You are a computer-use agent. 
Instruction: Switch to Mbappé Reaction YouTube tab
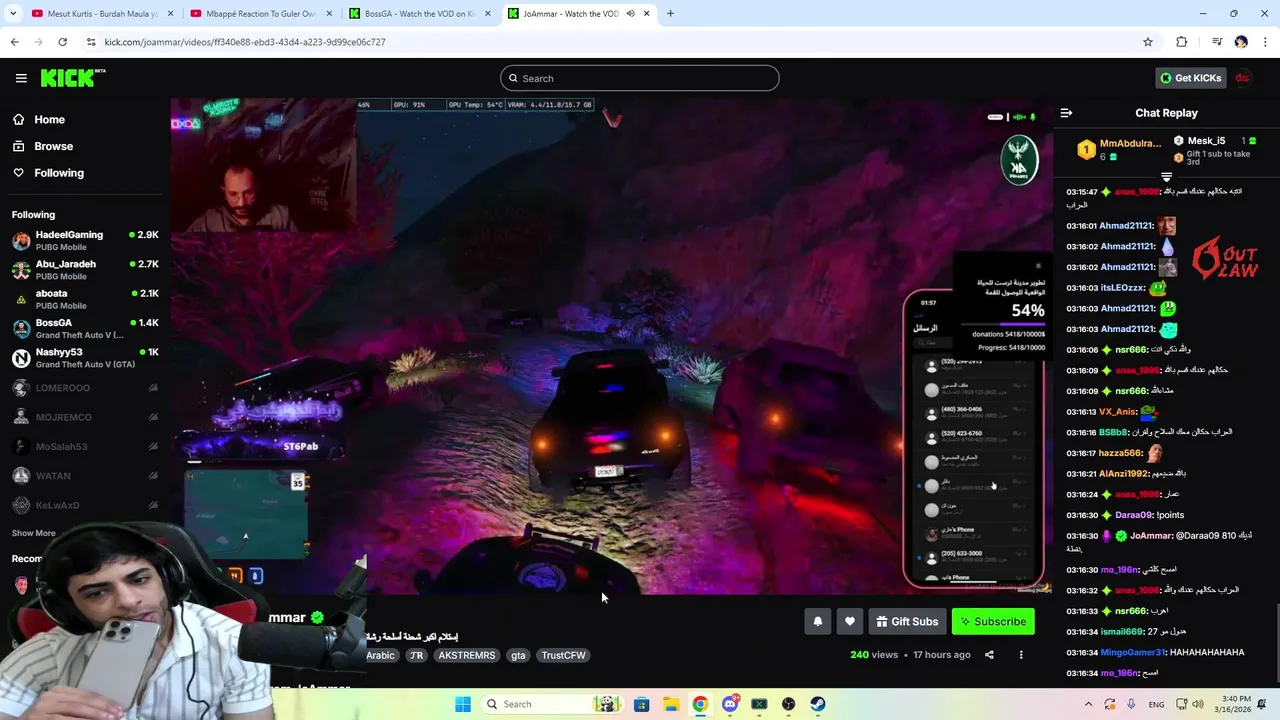[260, 14]
